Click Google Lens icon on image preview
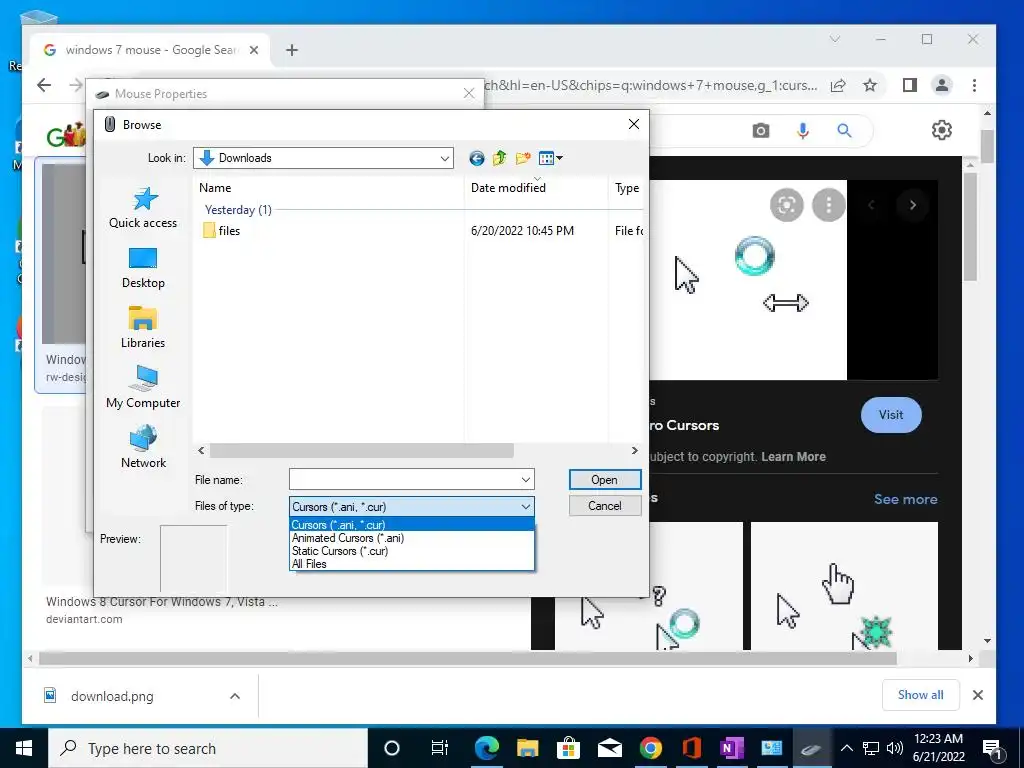Image resolution: width=1024 pixels, height=768 pixels. [787, 205]
